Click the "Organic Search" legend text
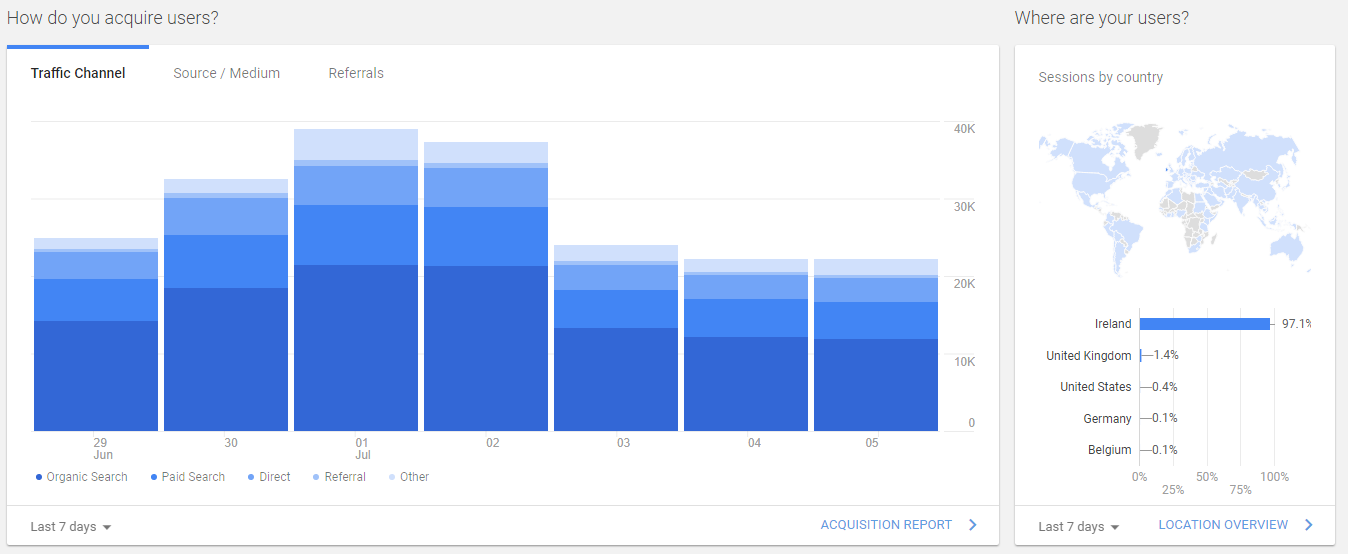 click(87, 477)
